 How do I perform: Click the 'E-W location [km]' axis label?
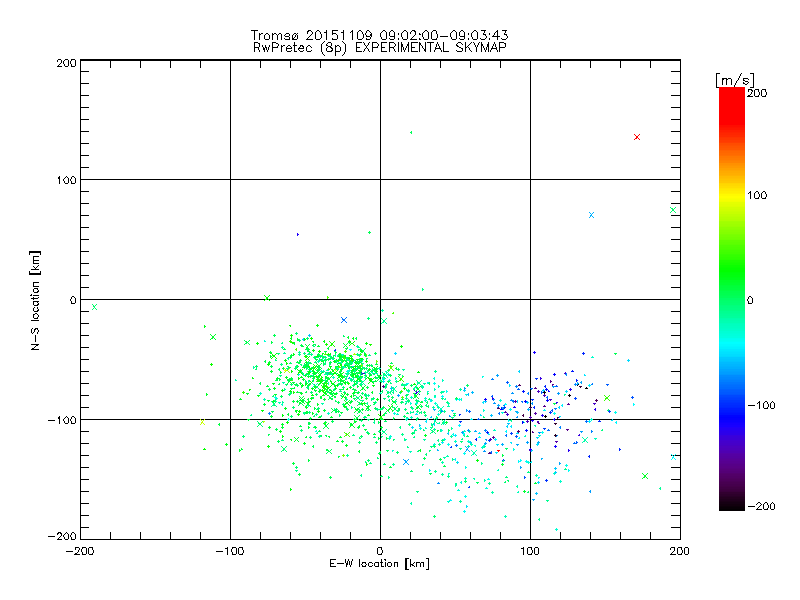click(379, 563)
